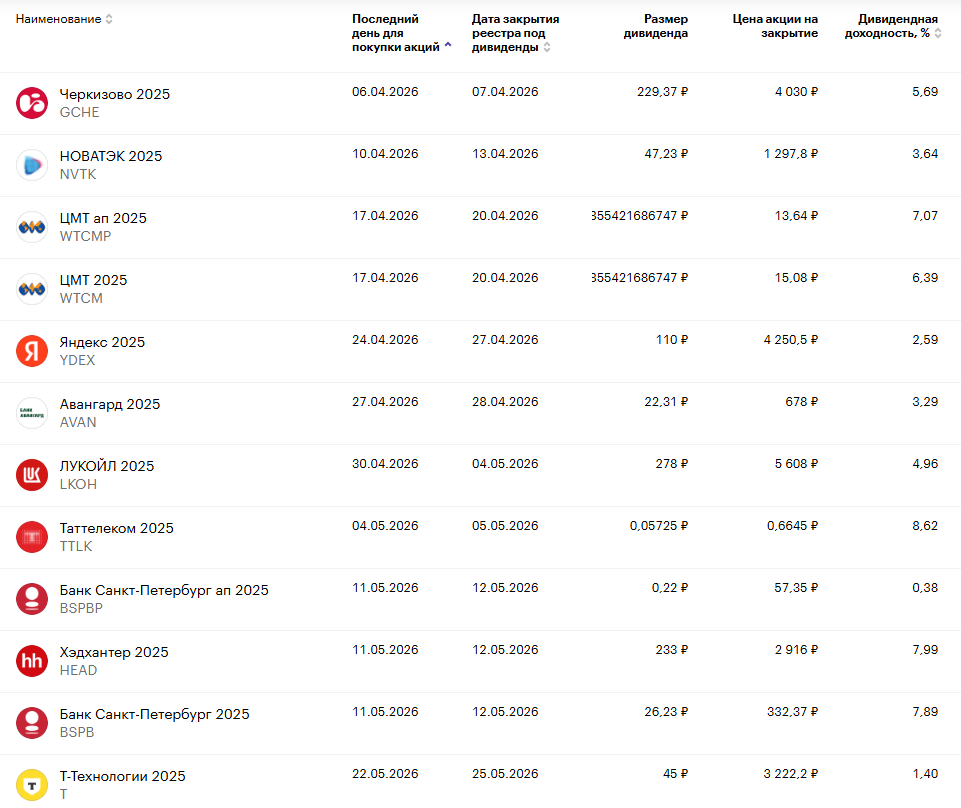
Task: Click the Хэдхантер hh logo icon
Action: [x=32, y=661]
